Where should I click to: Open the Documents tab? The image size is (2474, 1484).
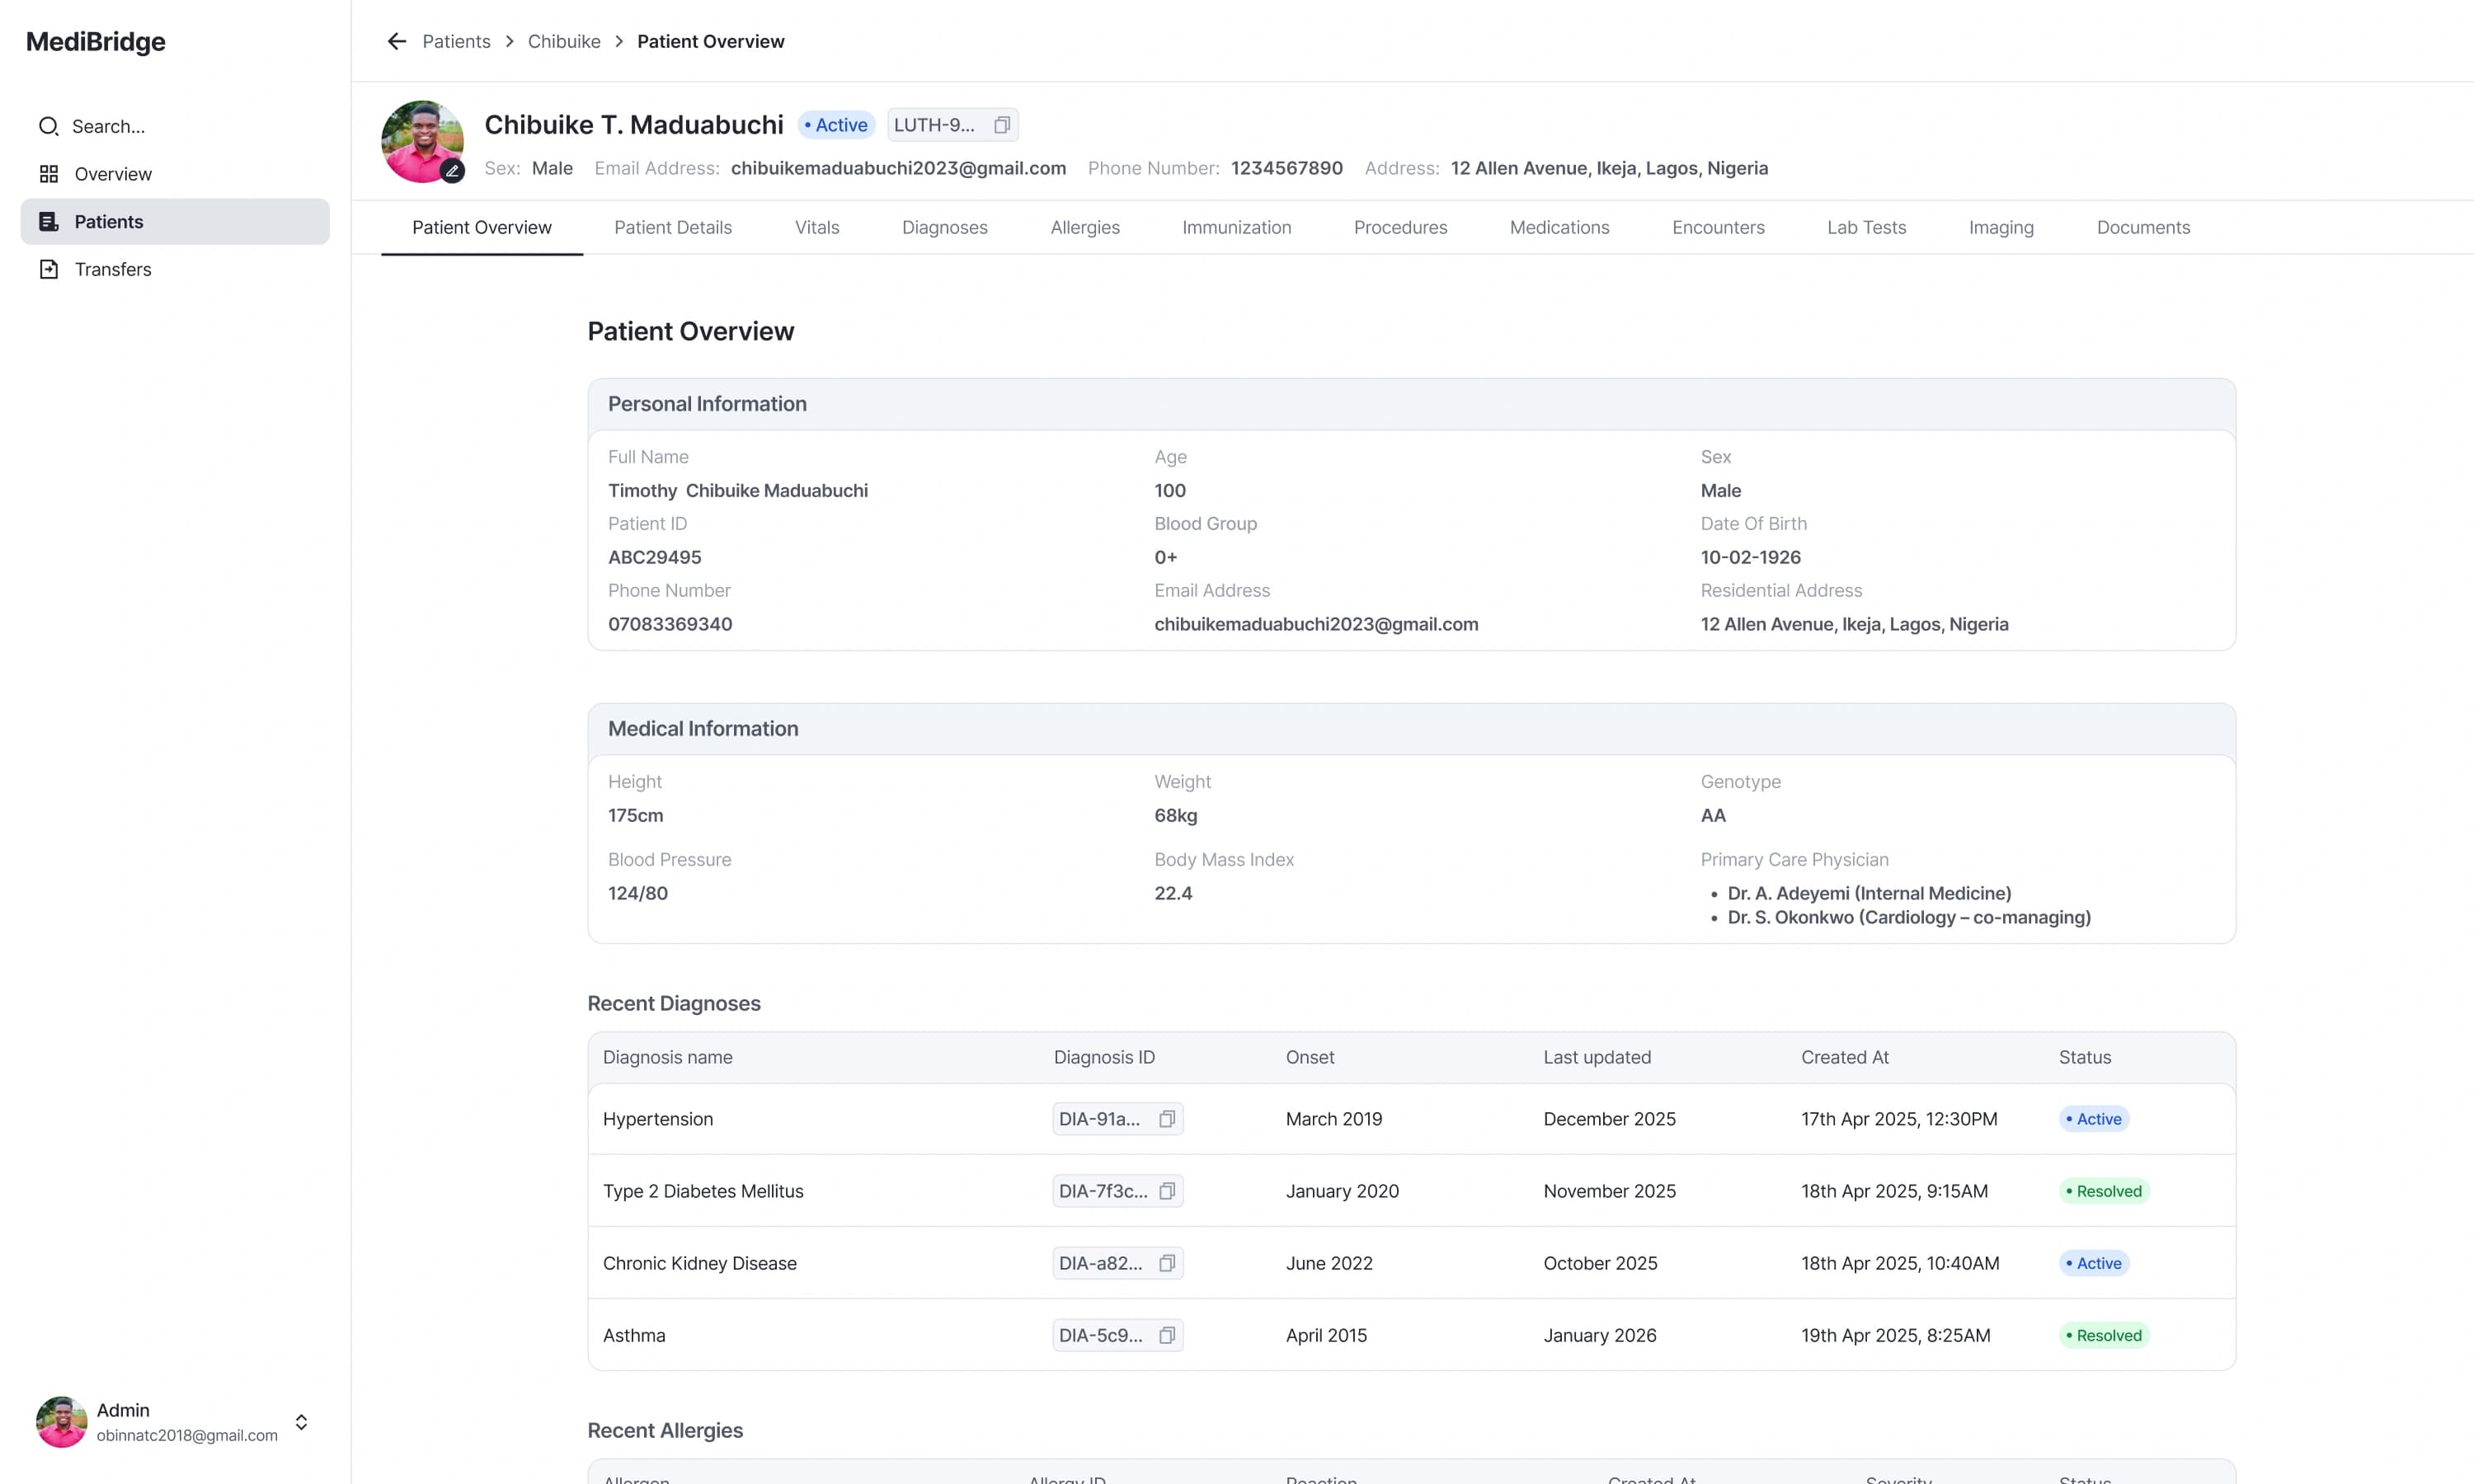click(x=2143, y=227)
